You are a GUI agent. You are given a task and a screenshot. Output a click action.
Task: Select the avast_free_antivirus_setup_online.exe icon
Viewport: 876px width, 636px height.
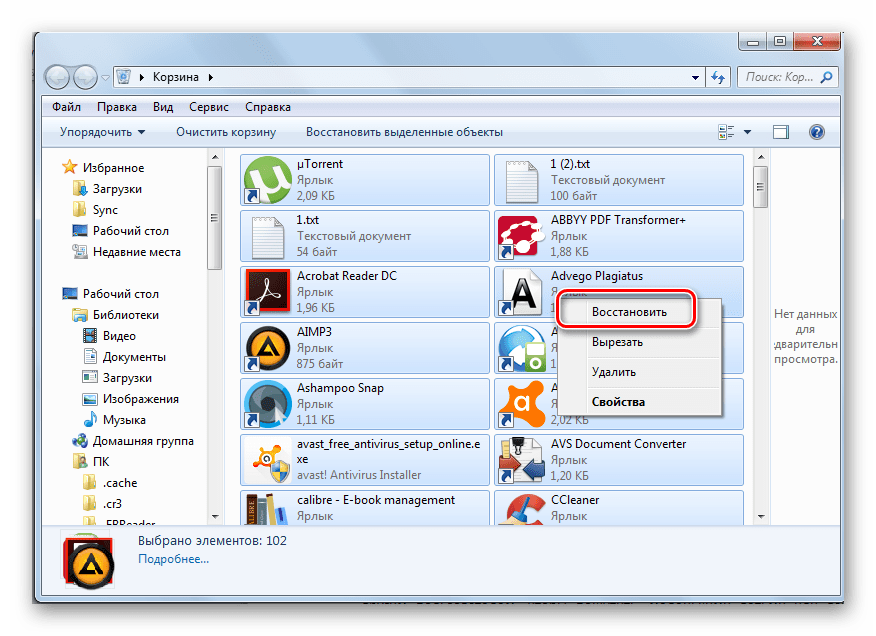(x=270, y=461)
